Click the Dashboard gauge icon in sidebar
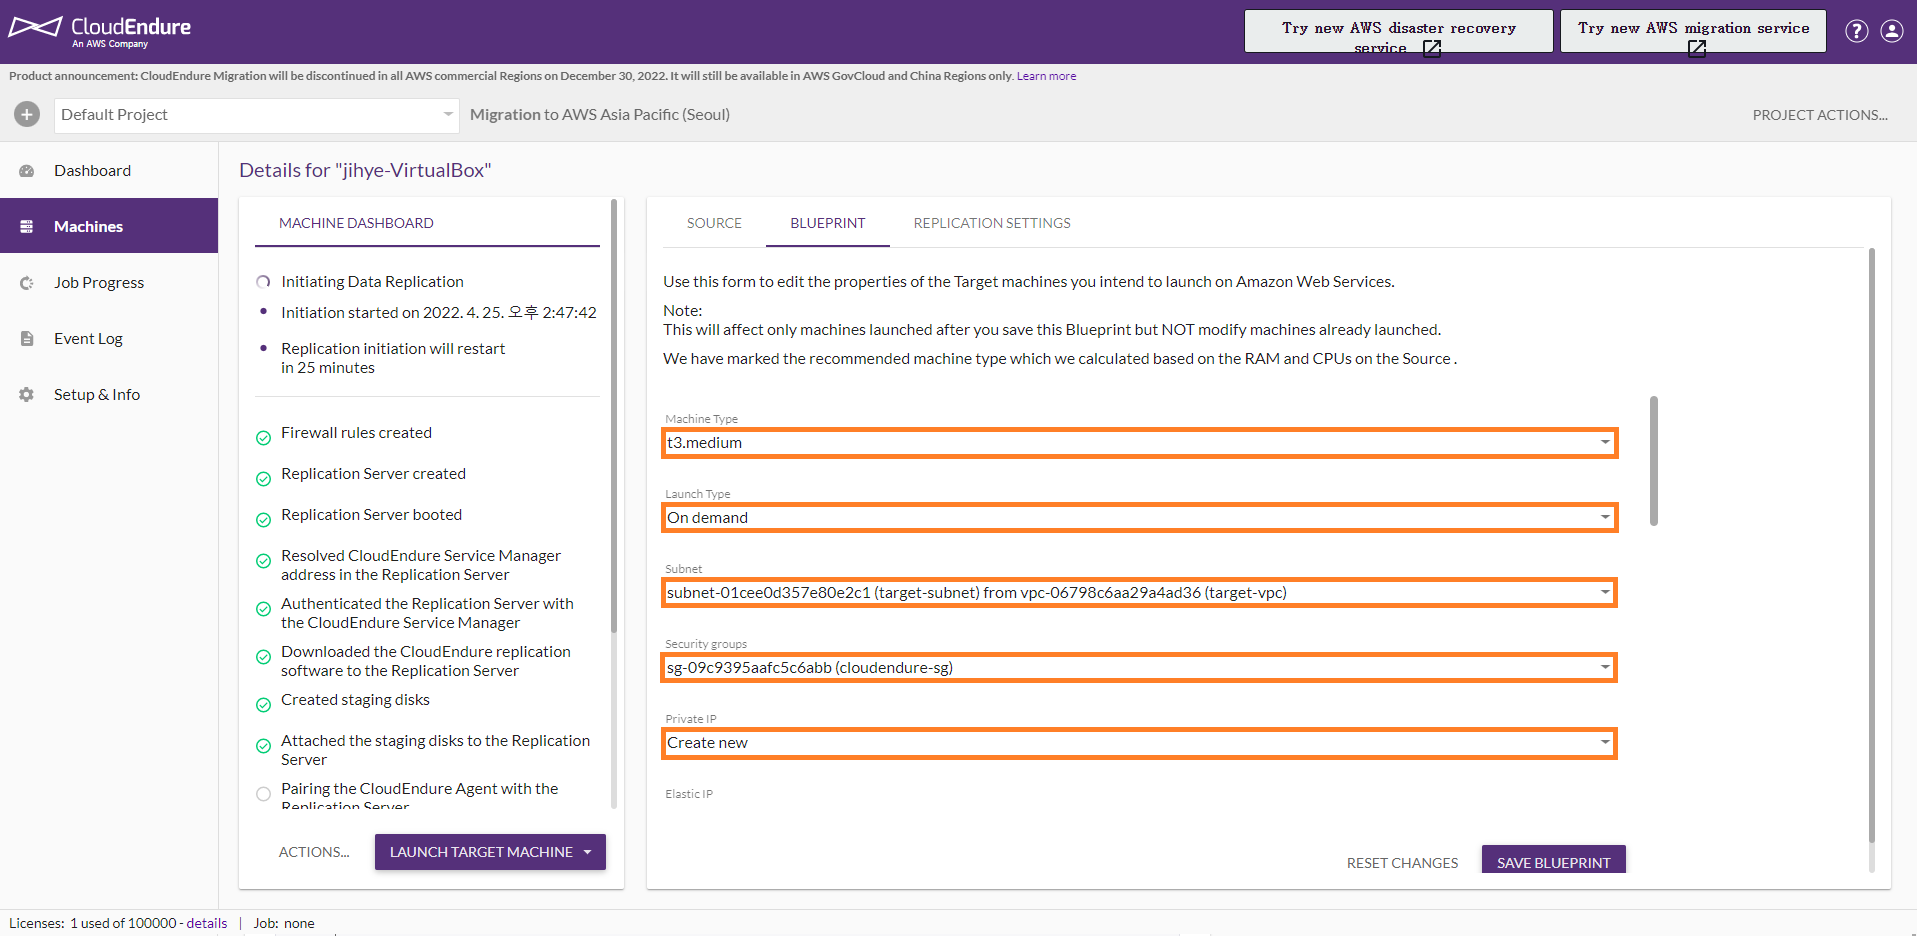 (27, 171)
